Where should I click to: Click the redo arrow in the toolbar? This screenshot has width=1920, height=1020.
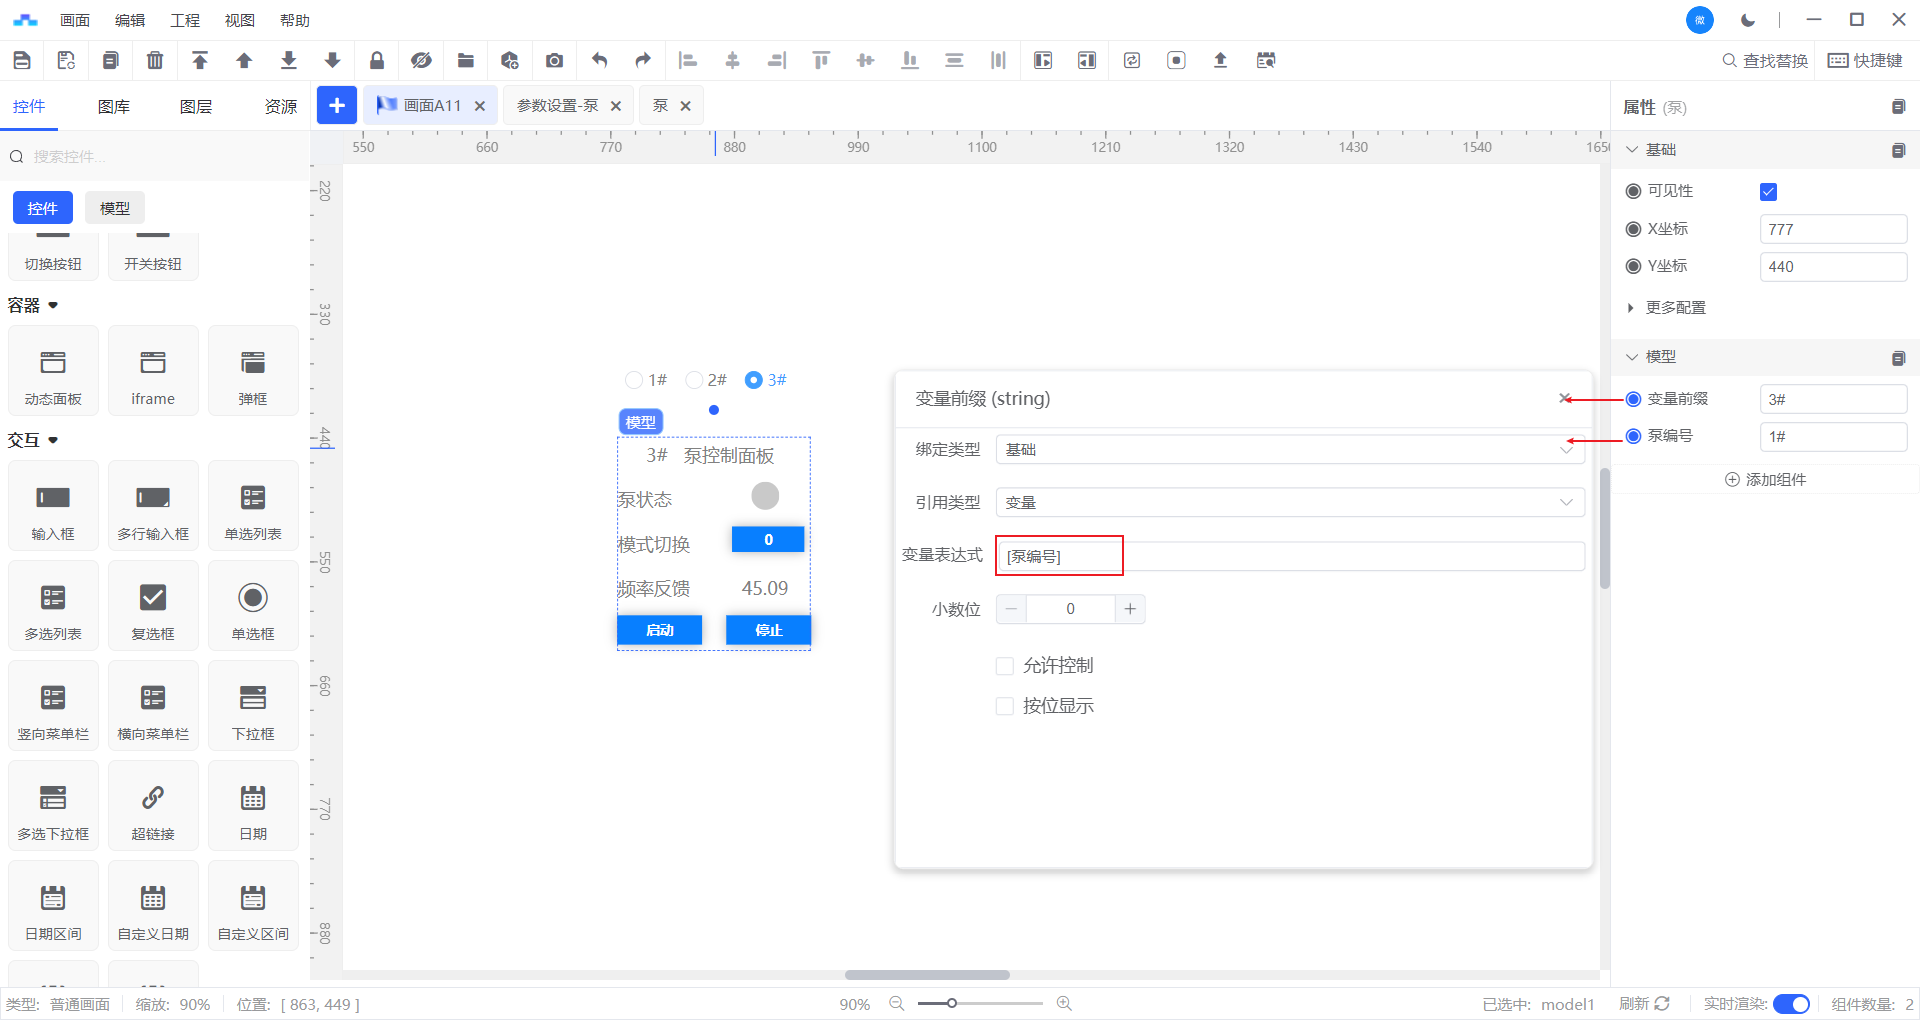[x=643, y=61]
